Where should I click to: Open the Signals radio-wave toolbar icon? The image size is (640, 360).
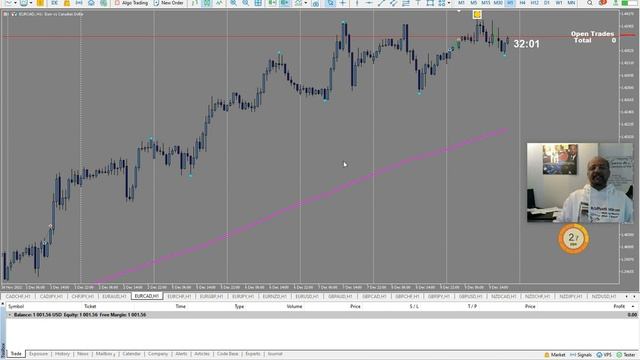(79, 3)
